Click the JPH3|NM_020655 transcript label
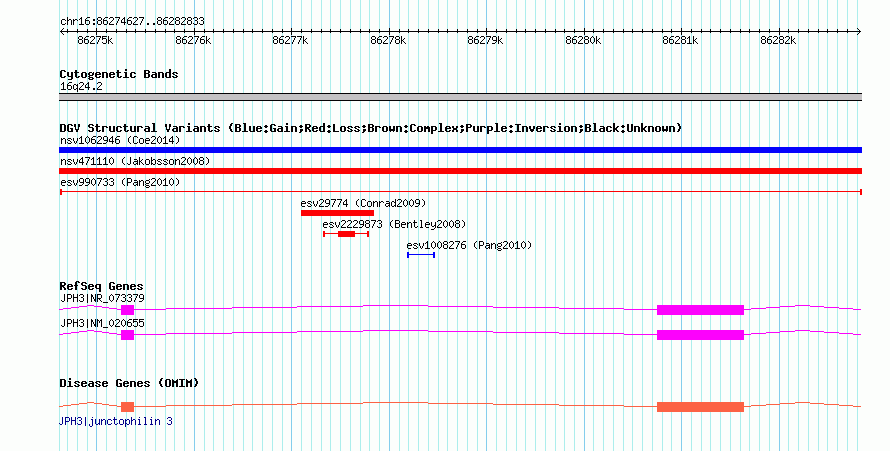 coord(102,323)
